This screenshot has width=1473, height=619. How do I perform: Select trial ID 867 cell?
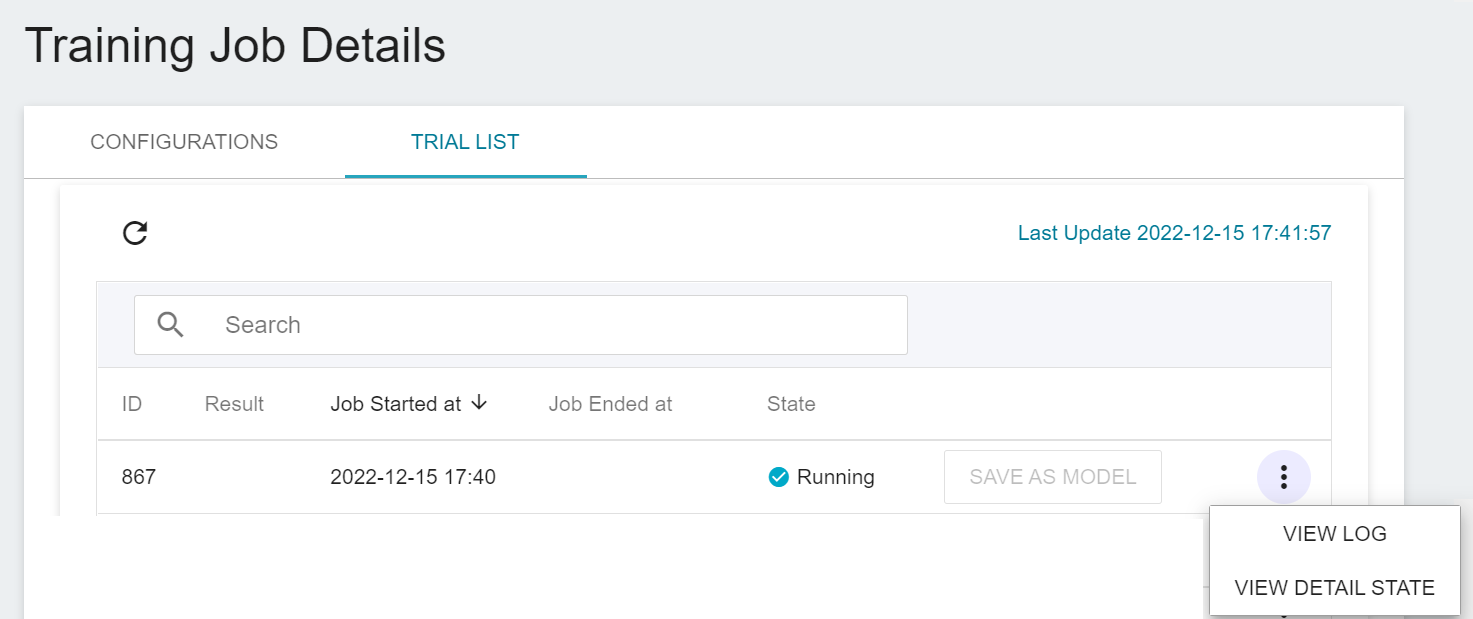pos(139,477)
